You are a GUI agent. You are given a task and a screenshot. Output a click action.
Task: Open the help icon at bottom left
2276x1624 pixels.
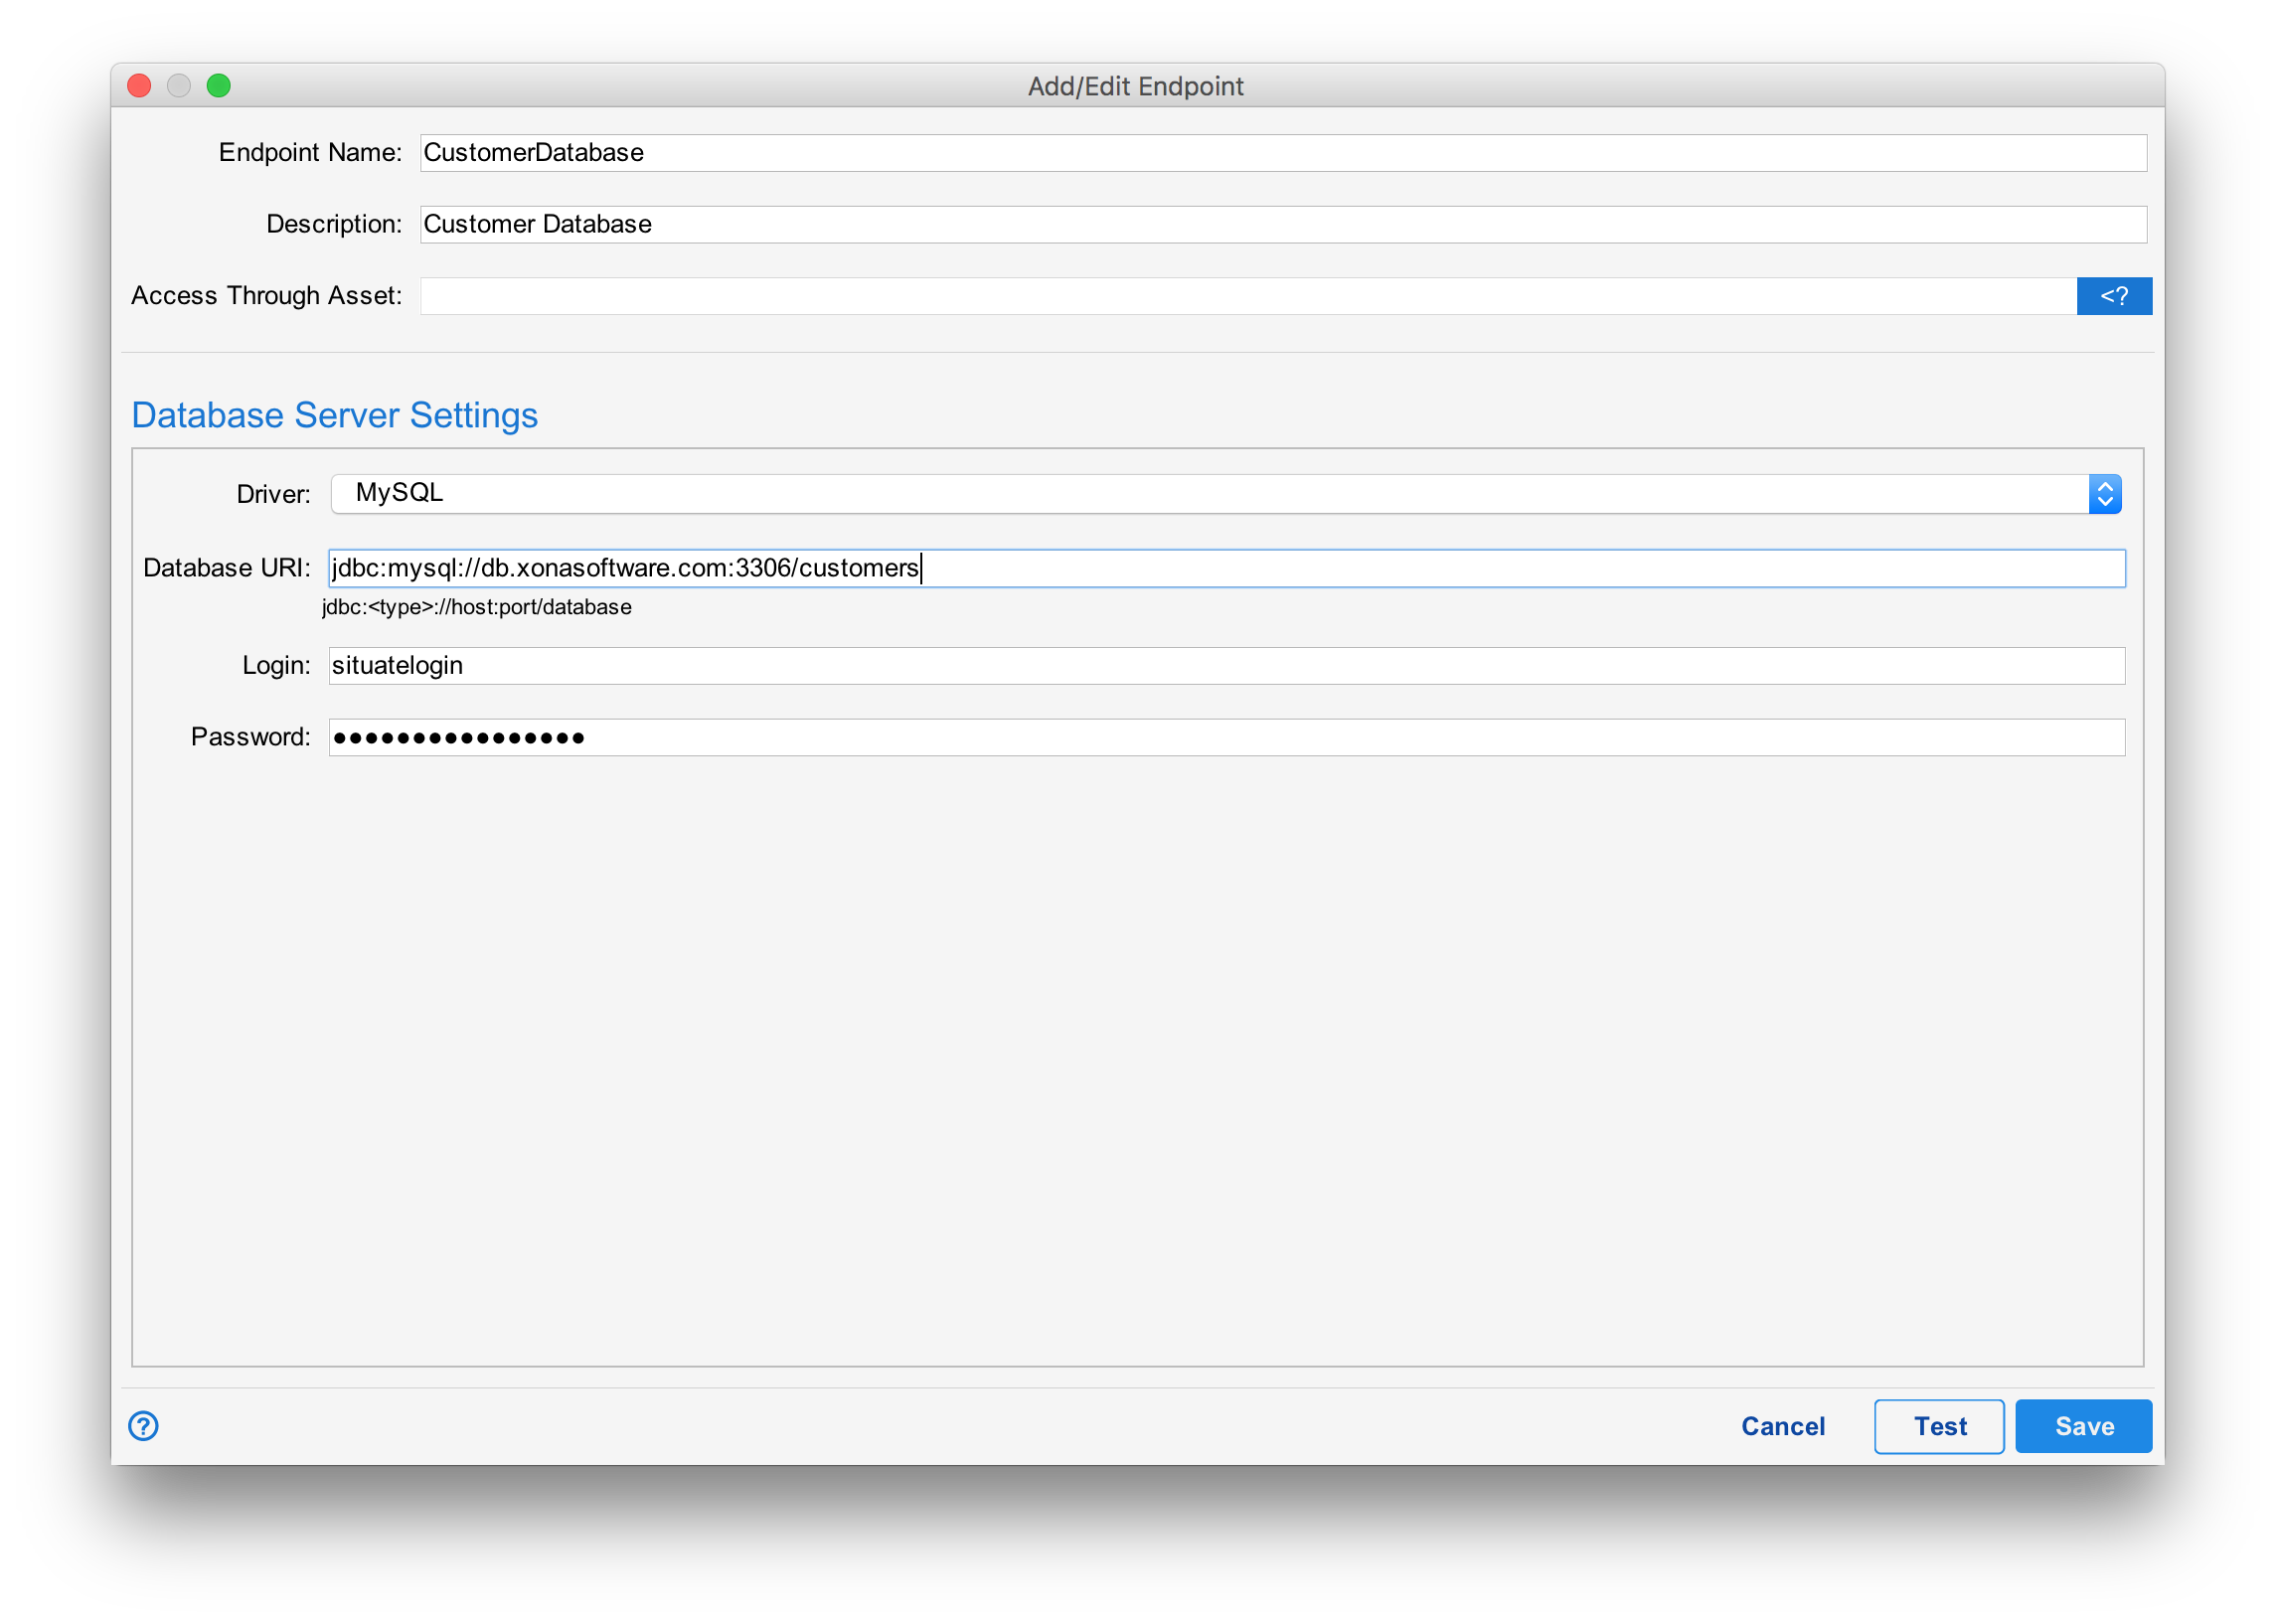[x=143, y=1426]
